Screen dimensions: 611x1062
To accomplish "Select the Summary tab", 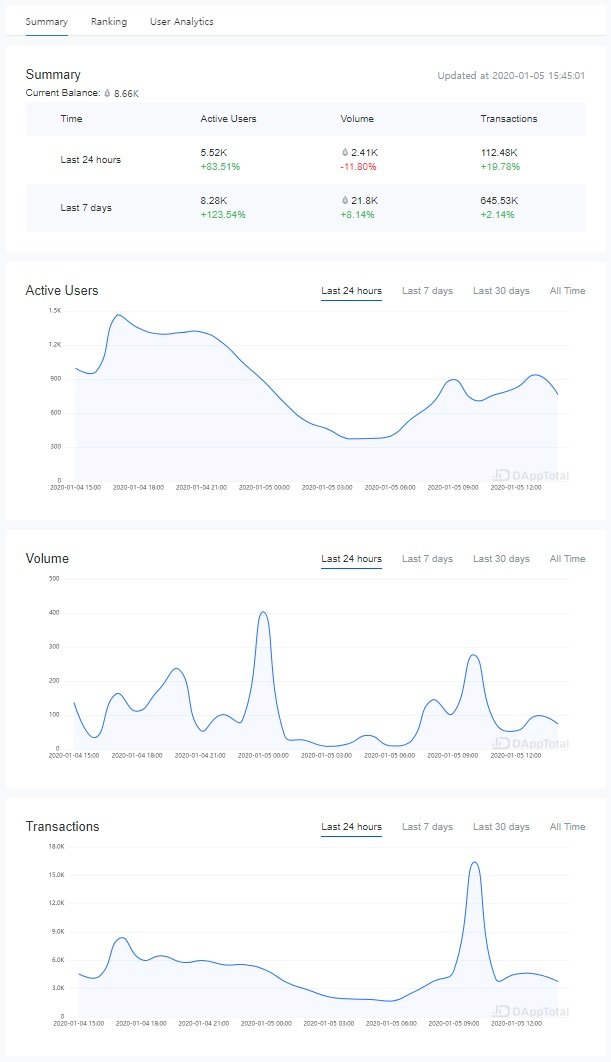I will 46,21.
